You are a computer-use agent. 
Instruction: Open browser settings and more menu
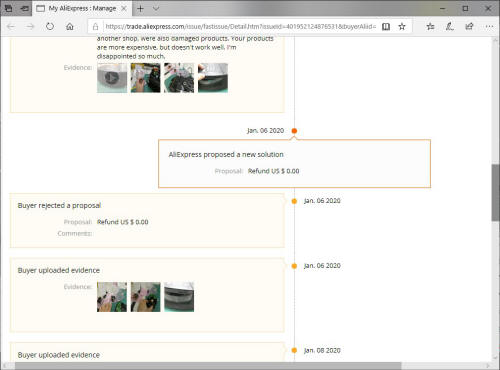pos(489,27)
